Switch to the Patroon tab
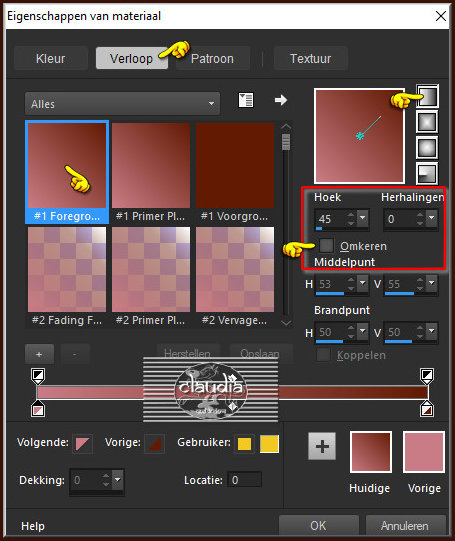The image size is (455, 541). tap(212, 59)
